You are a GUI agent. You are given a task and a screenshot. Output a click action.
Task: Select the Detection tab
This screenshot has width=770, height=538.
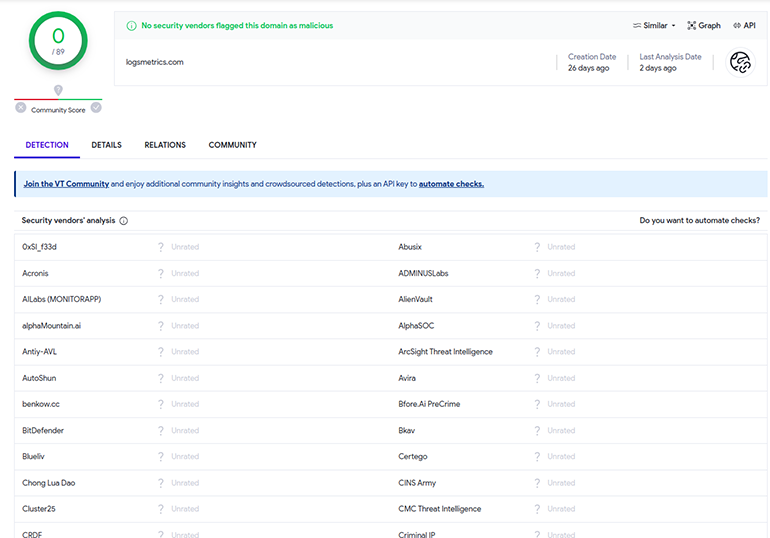tap(47, 145)
